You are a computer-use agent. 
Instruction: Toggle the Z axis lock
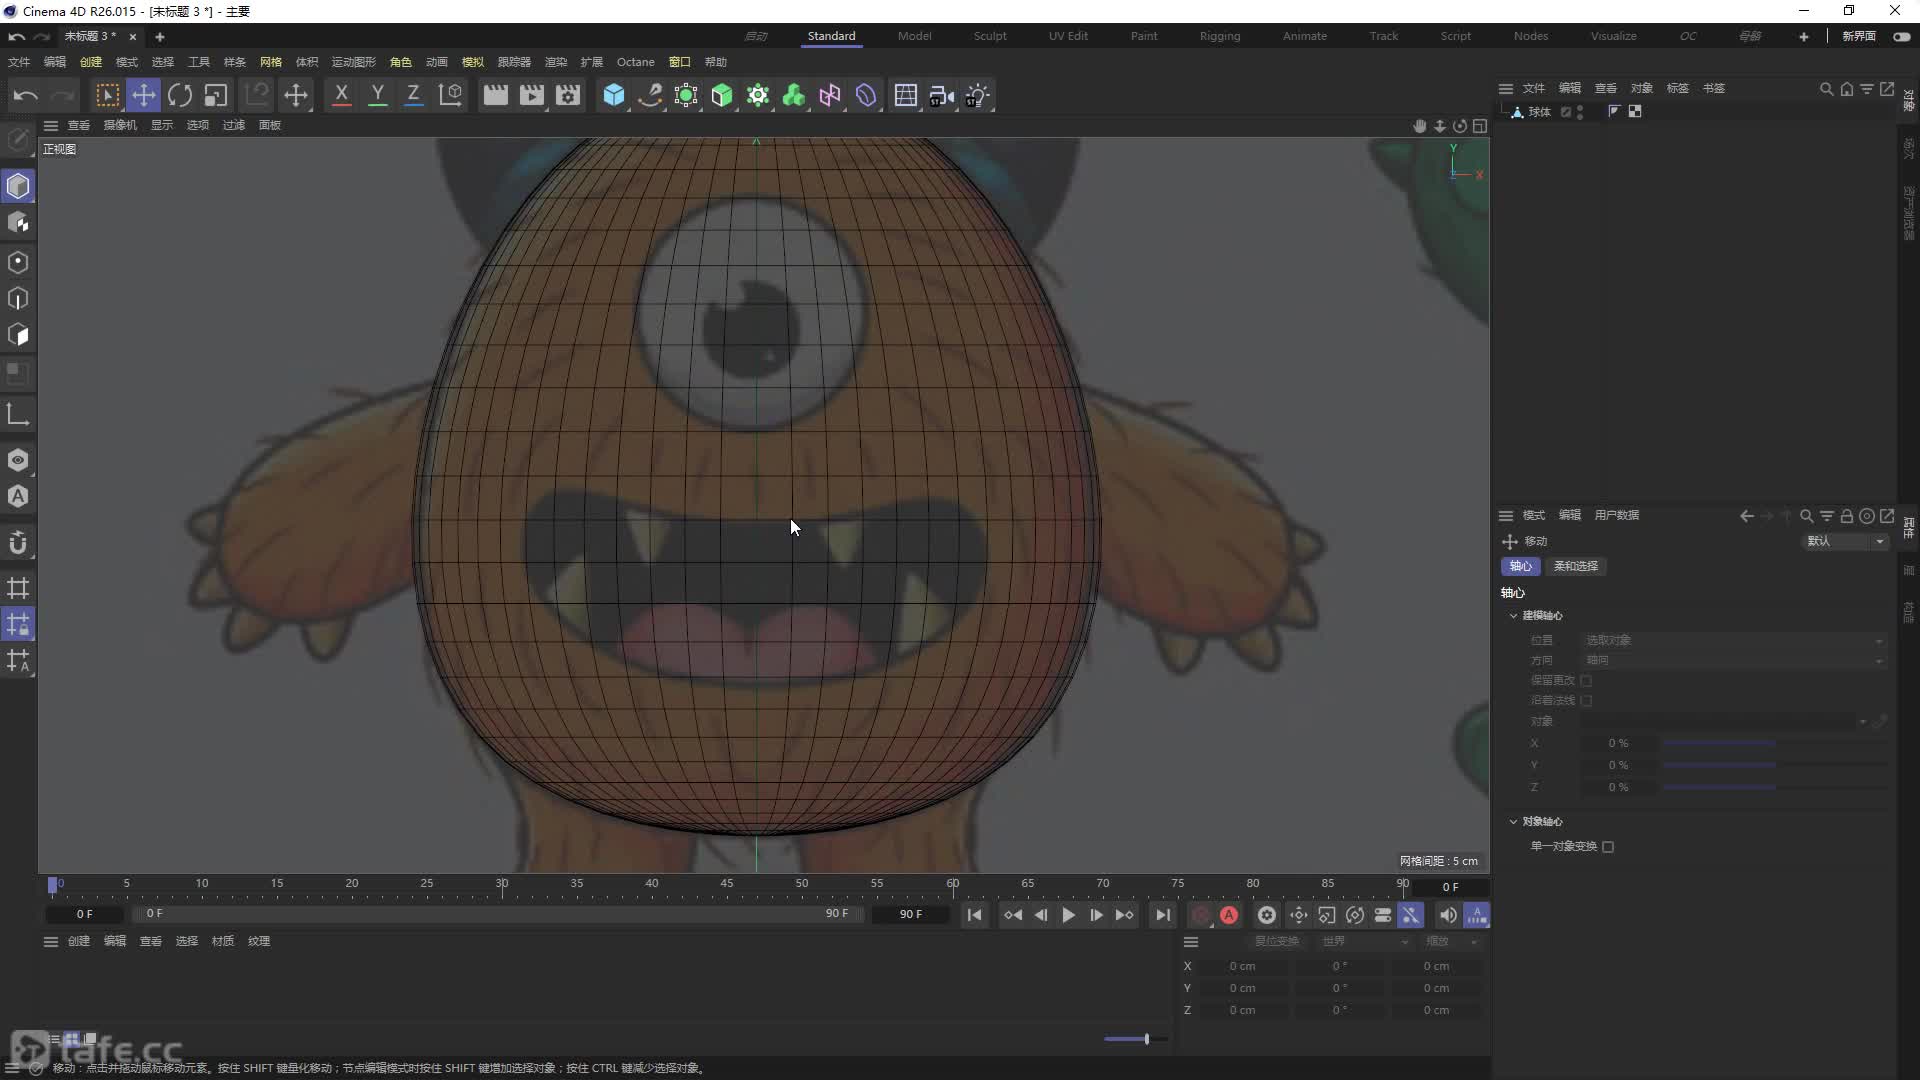pos(413,95)
